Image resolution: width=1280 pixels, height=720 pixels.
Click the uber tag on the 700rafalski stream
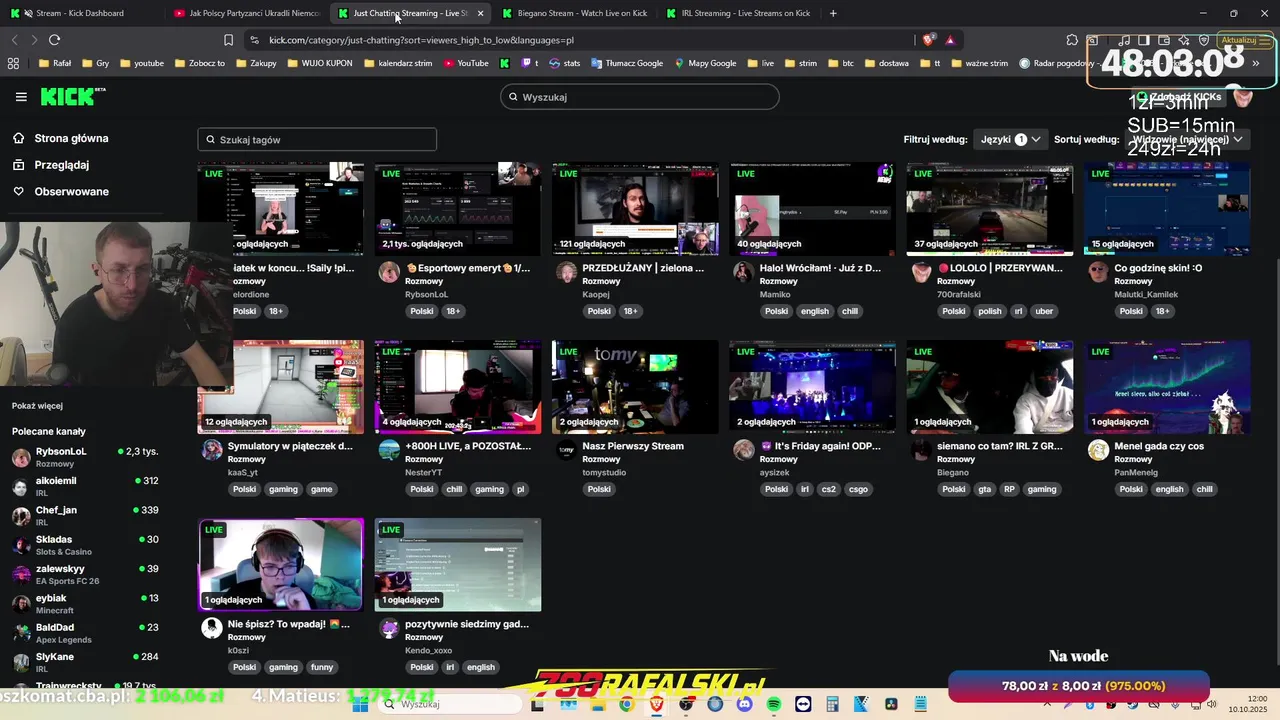[1044, 311]
